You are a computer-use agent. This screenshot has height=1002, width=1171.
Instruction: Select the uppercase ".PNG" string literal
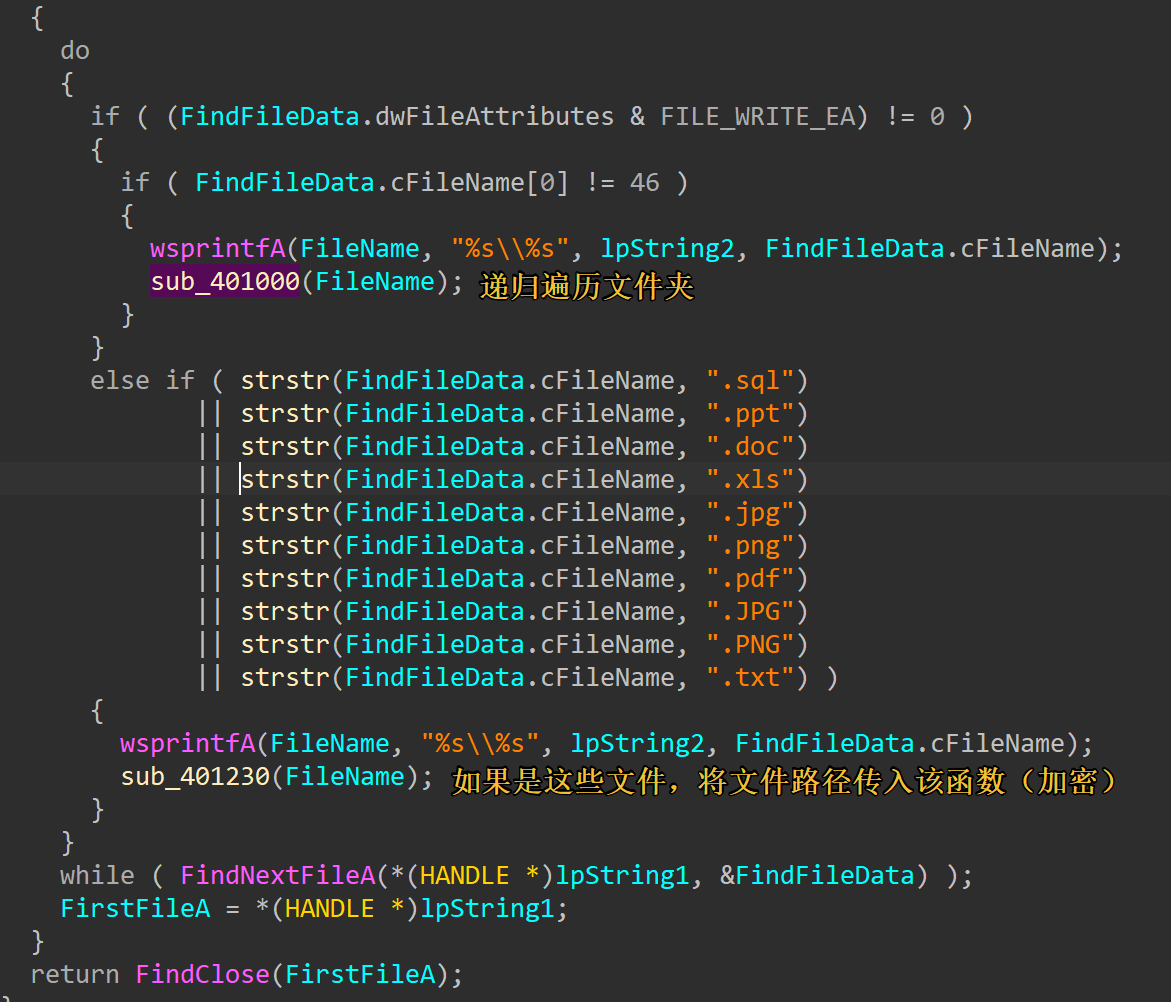coord(749,645)
